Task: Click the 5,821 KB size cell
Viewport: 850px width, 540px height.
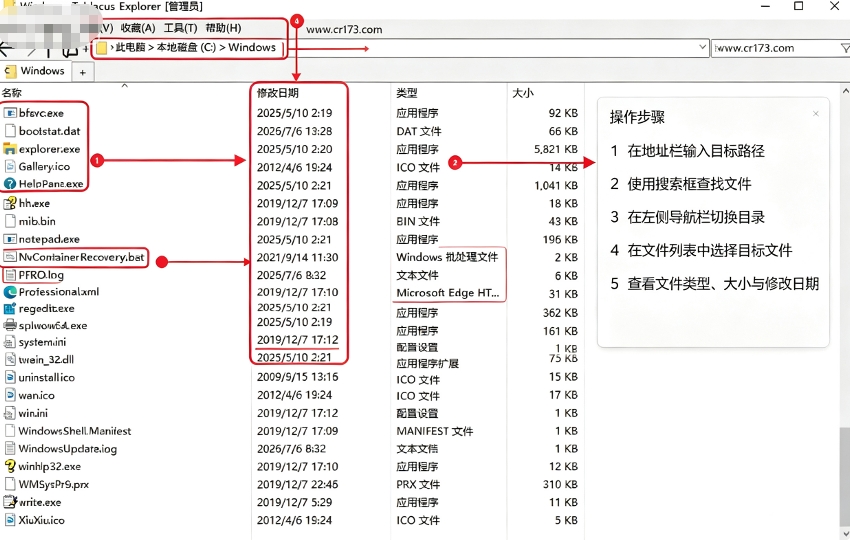Action: pos(556,149)
